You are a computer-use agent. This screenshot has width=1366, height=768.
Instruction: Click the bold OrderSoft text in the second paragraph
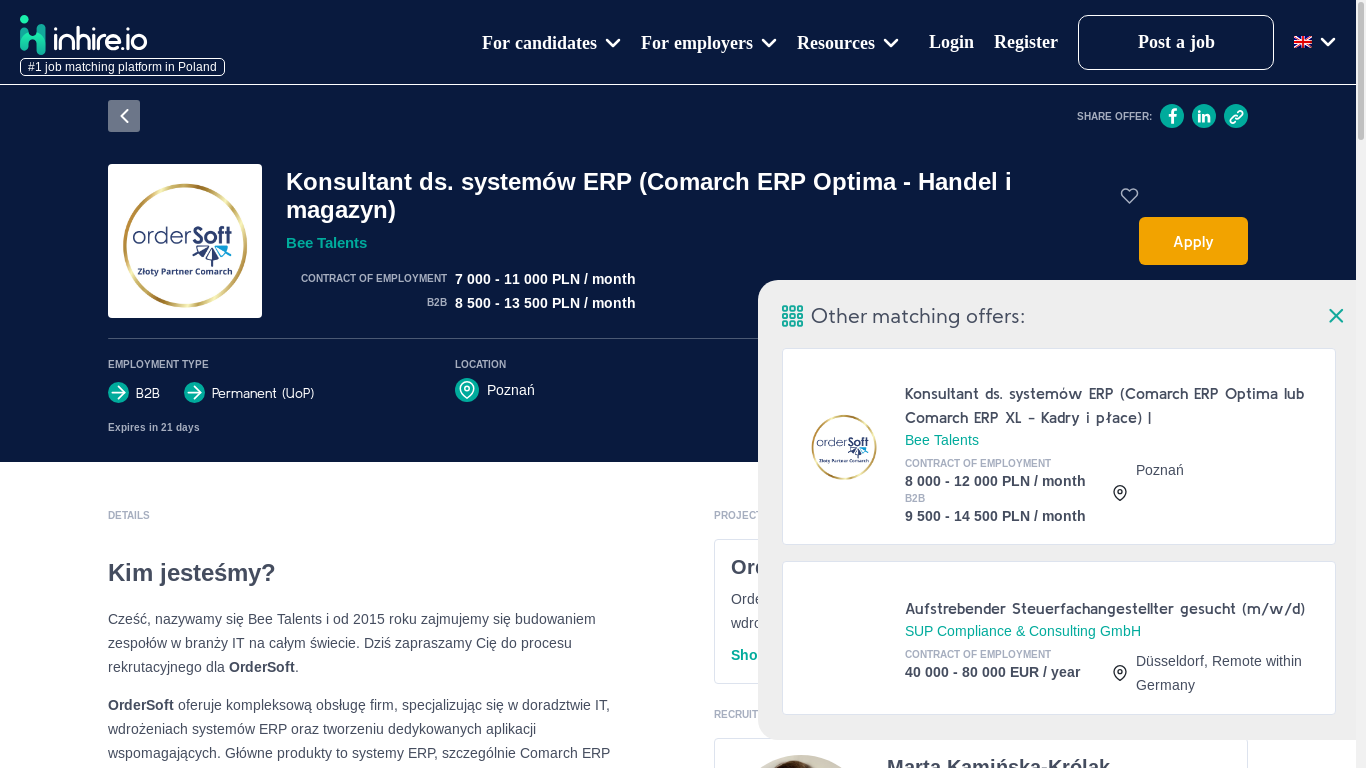pyautogui.click(x=141, y=705)
